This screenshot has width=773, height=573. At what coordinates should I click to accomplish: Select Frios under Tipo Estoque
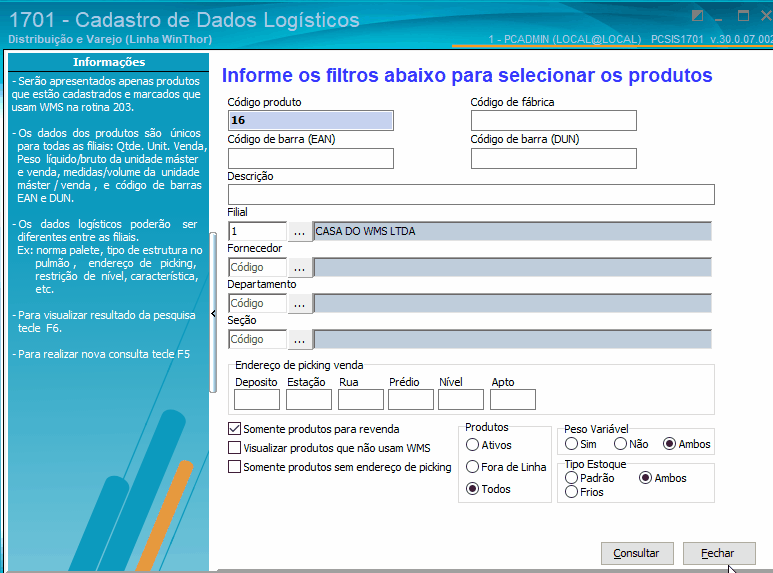click(x=571, y=492)
